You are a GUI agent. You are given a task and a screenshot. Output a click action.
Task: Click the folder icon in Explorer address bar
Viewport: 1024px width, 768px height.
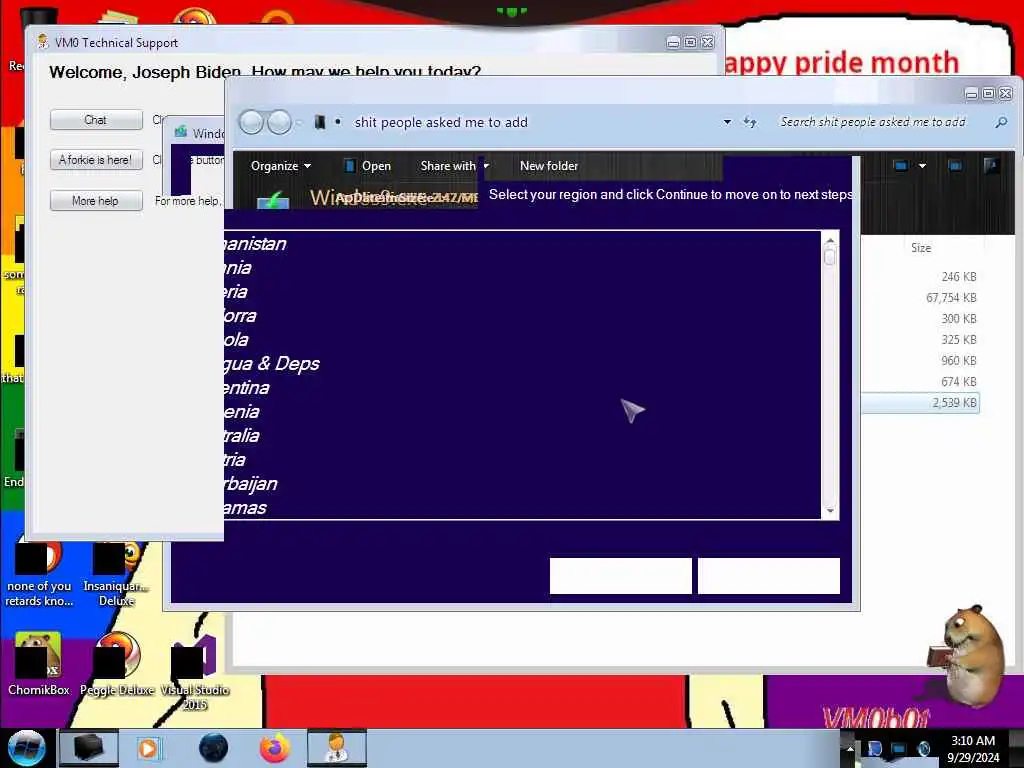coord(320,122)
